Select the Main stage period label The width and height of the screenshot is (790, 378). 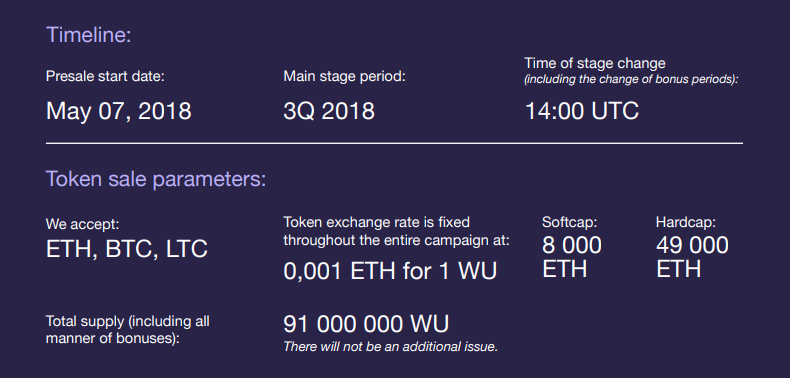point(345,77)
